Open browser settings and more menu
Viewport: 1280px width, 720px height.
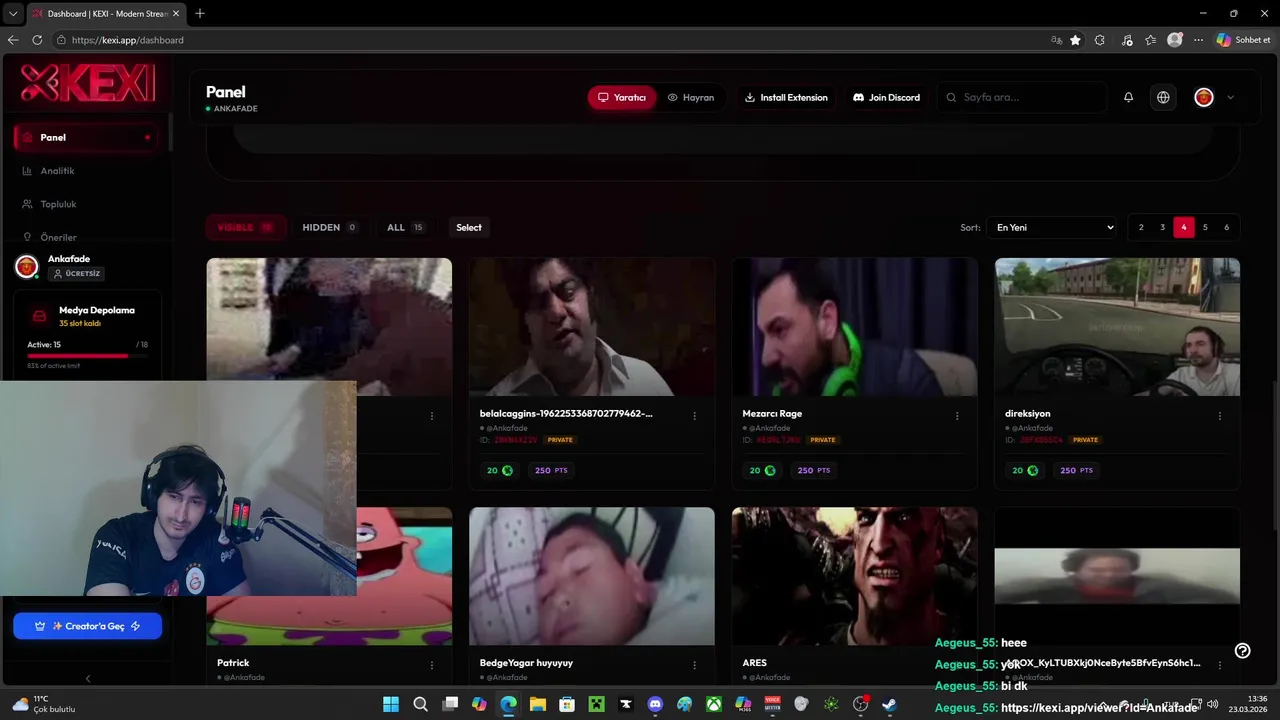(x=1198, y=40)
